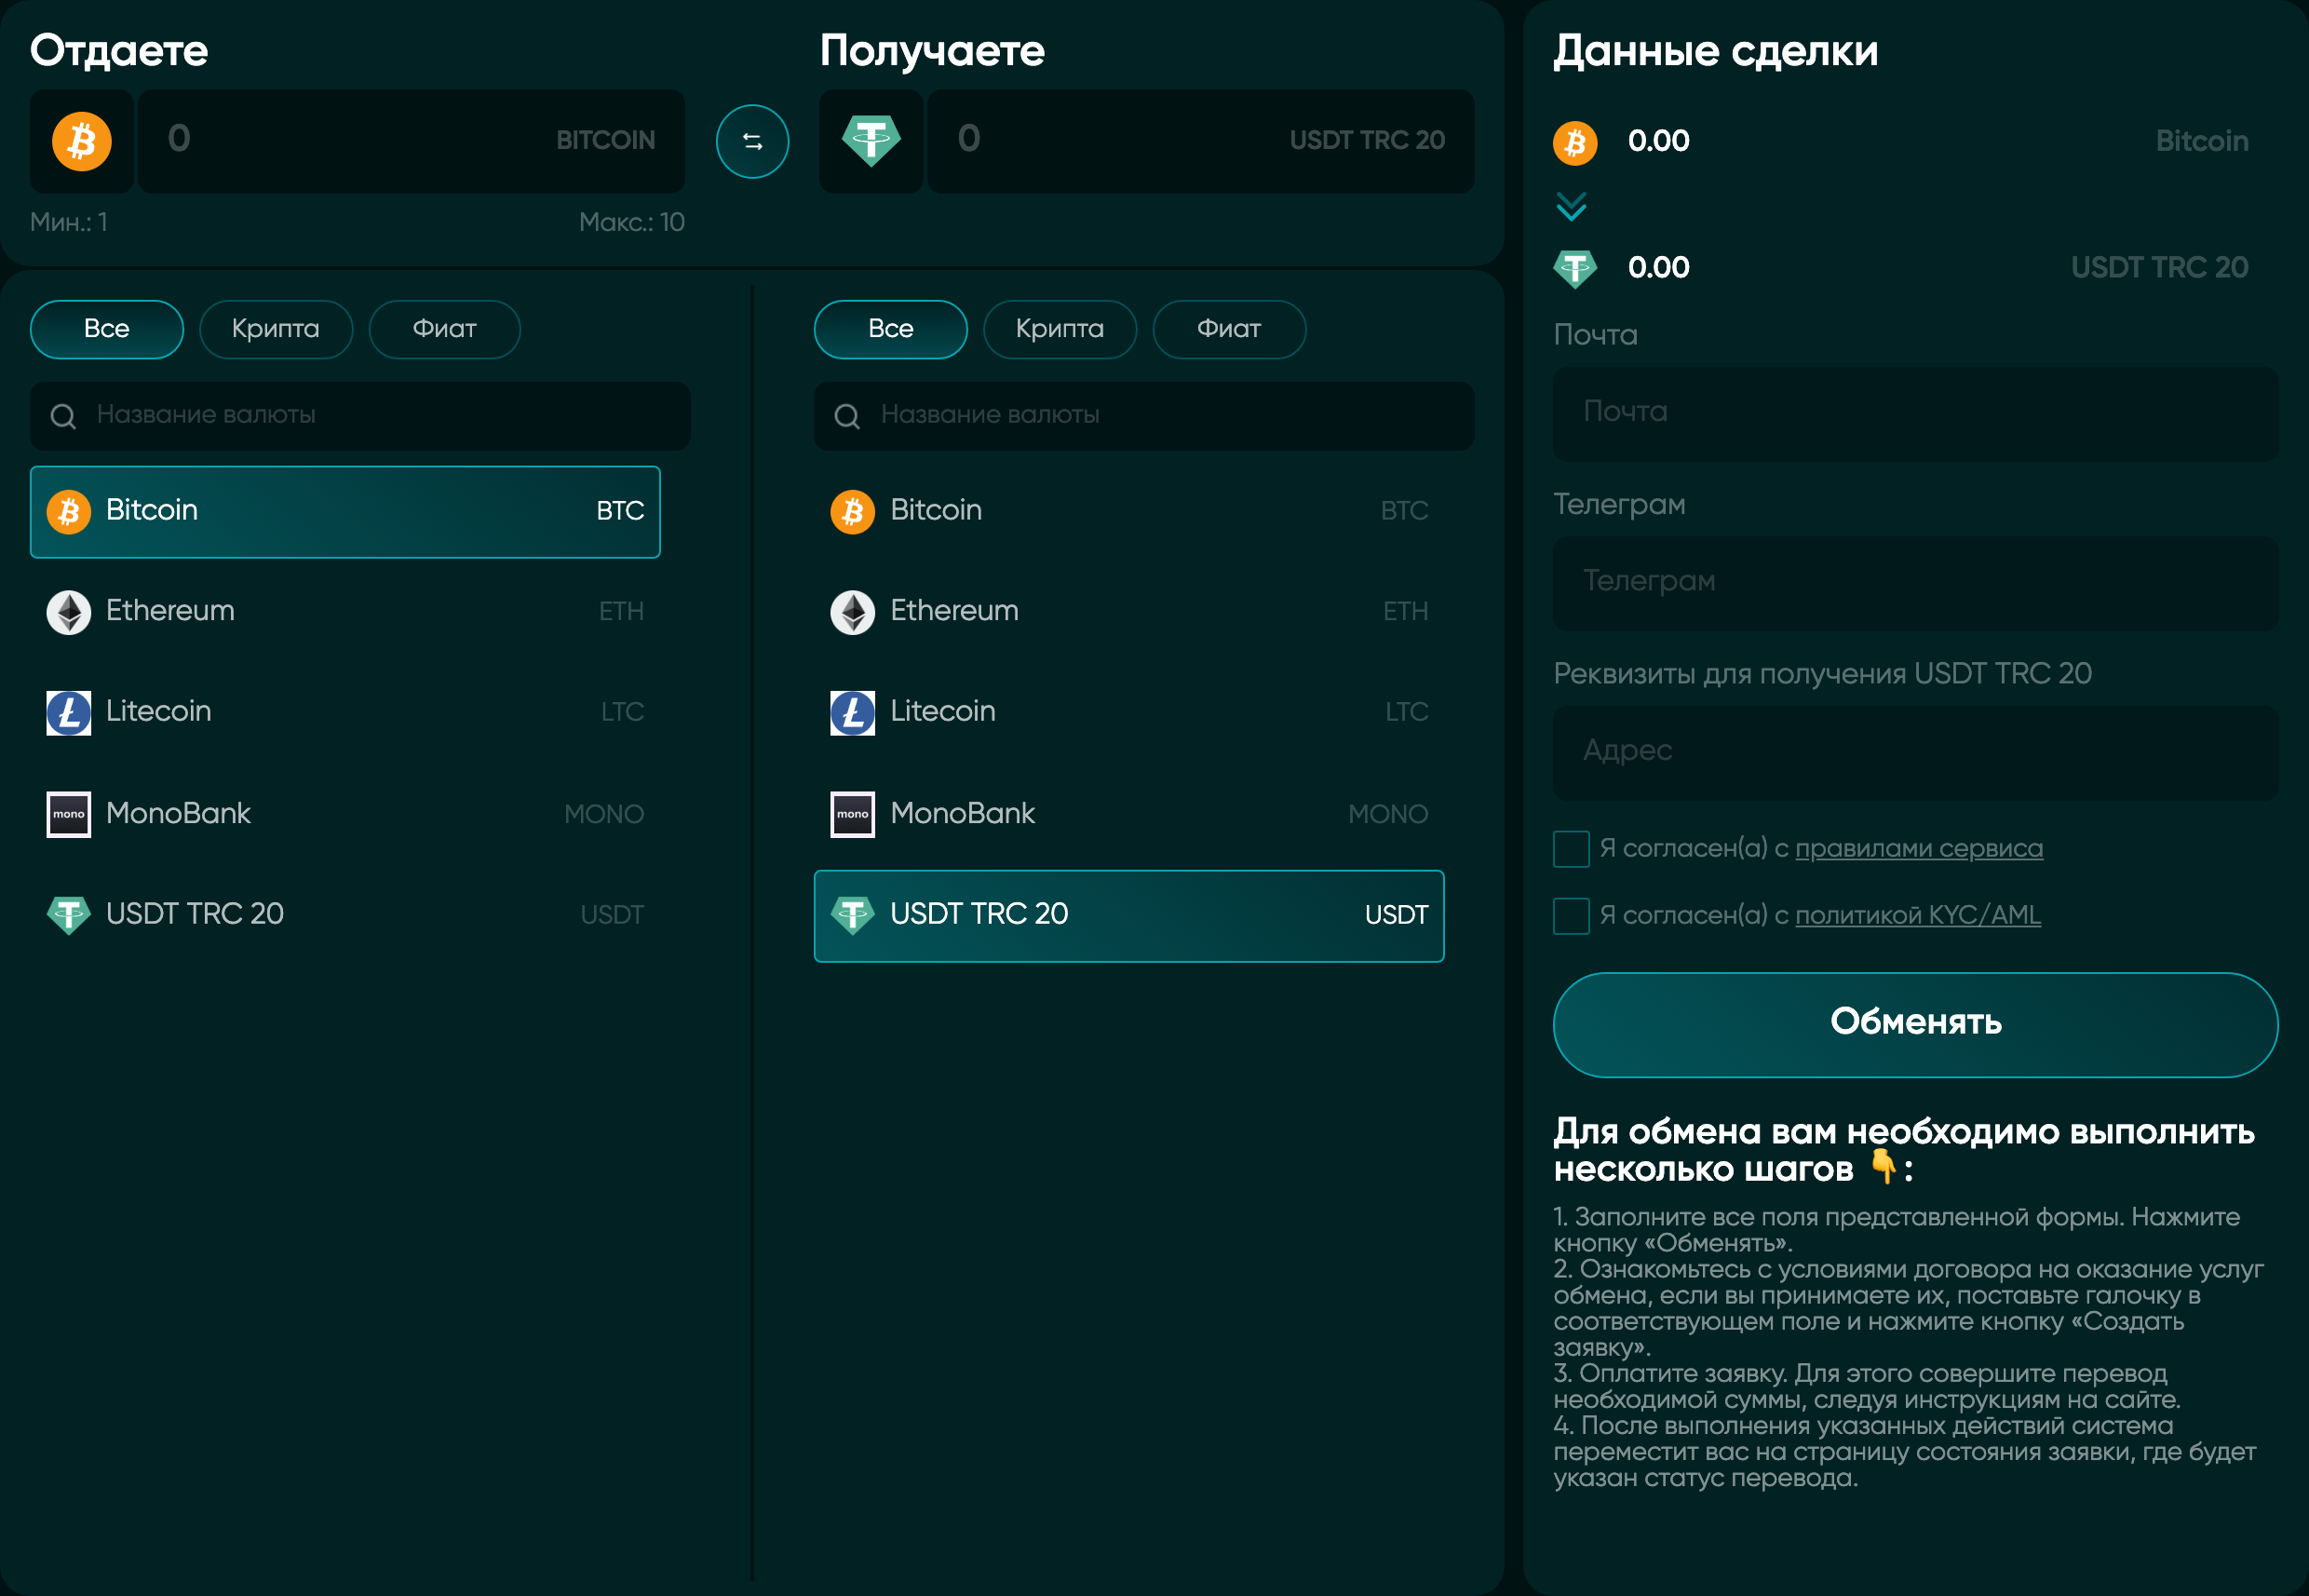Select the Все filter in the right column

(889, 329)
